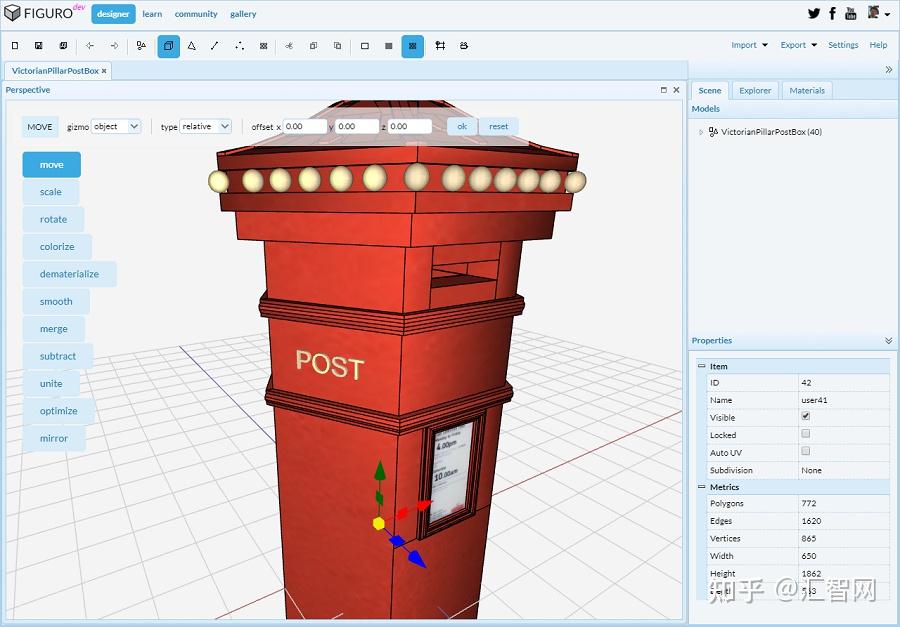
Task: Check the Auto UV checkbox
Action: pyautogui.click(x=806, y=452)
